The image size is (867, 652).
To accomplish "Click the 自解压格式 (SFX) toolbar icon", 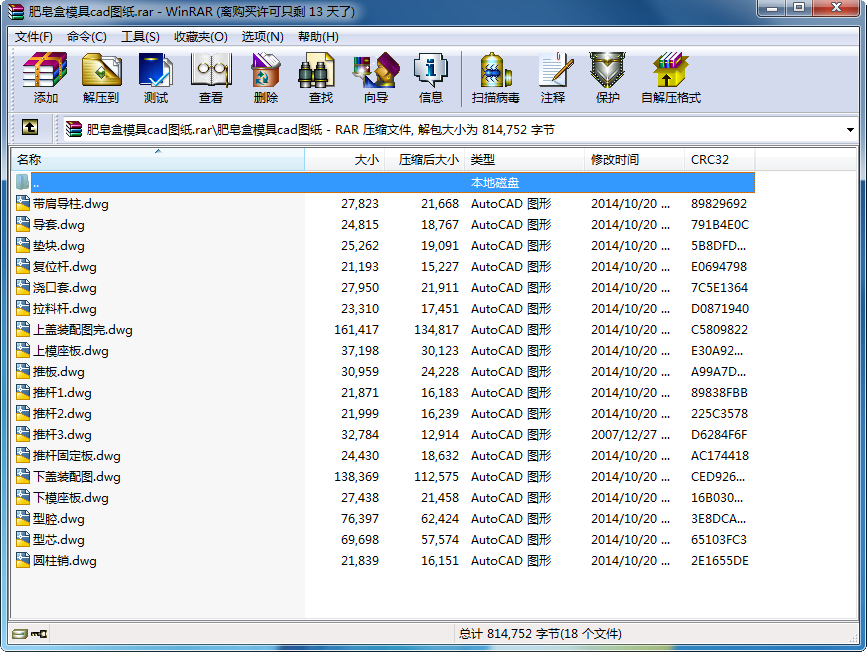I will 671,77.
